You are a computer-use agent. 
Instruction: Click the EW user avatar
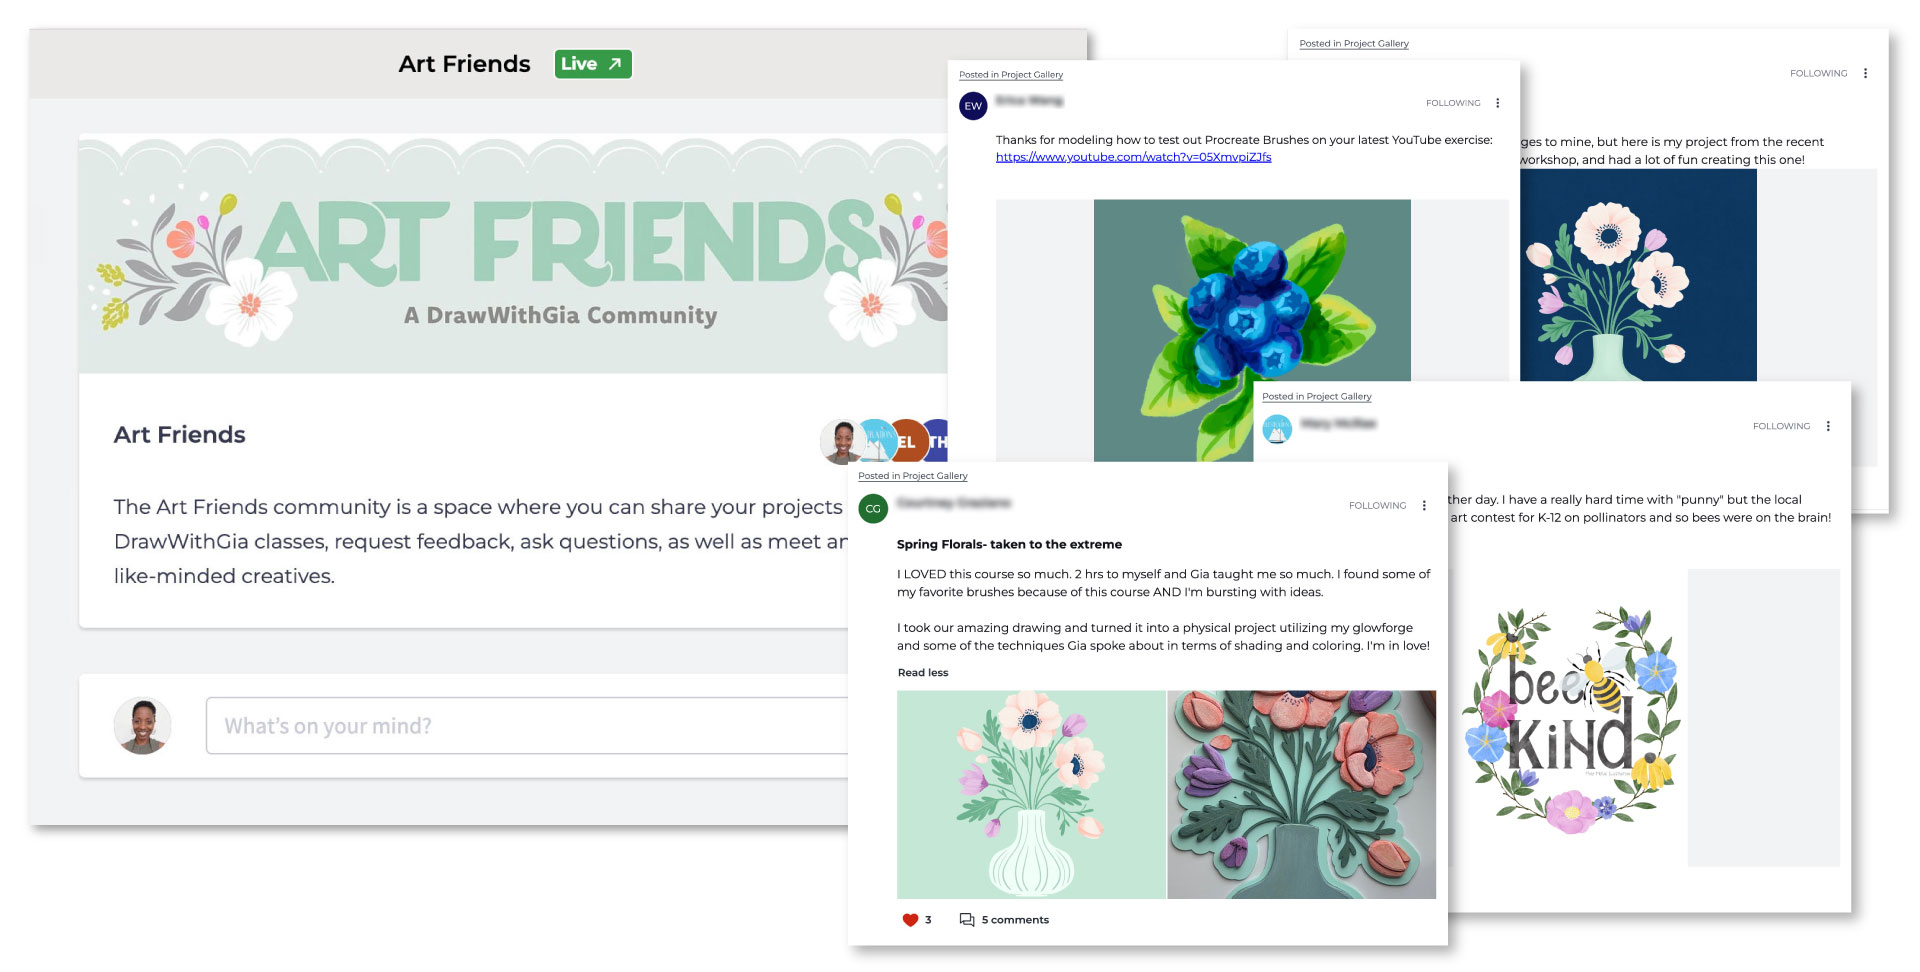(x=973, y=106)
